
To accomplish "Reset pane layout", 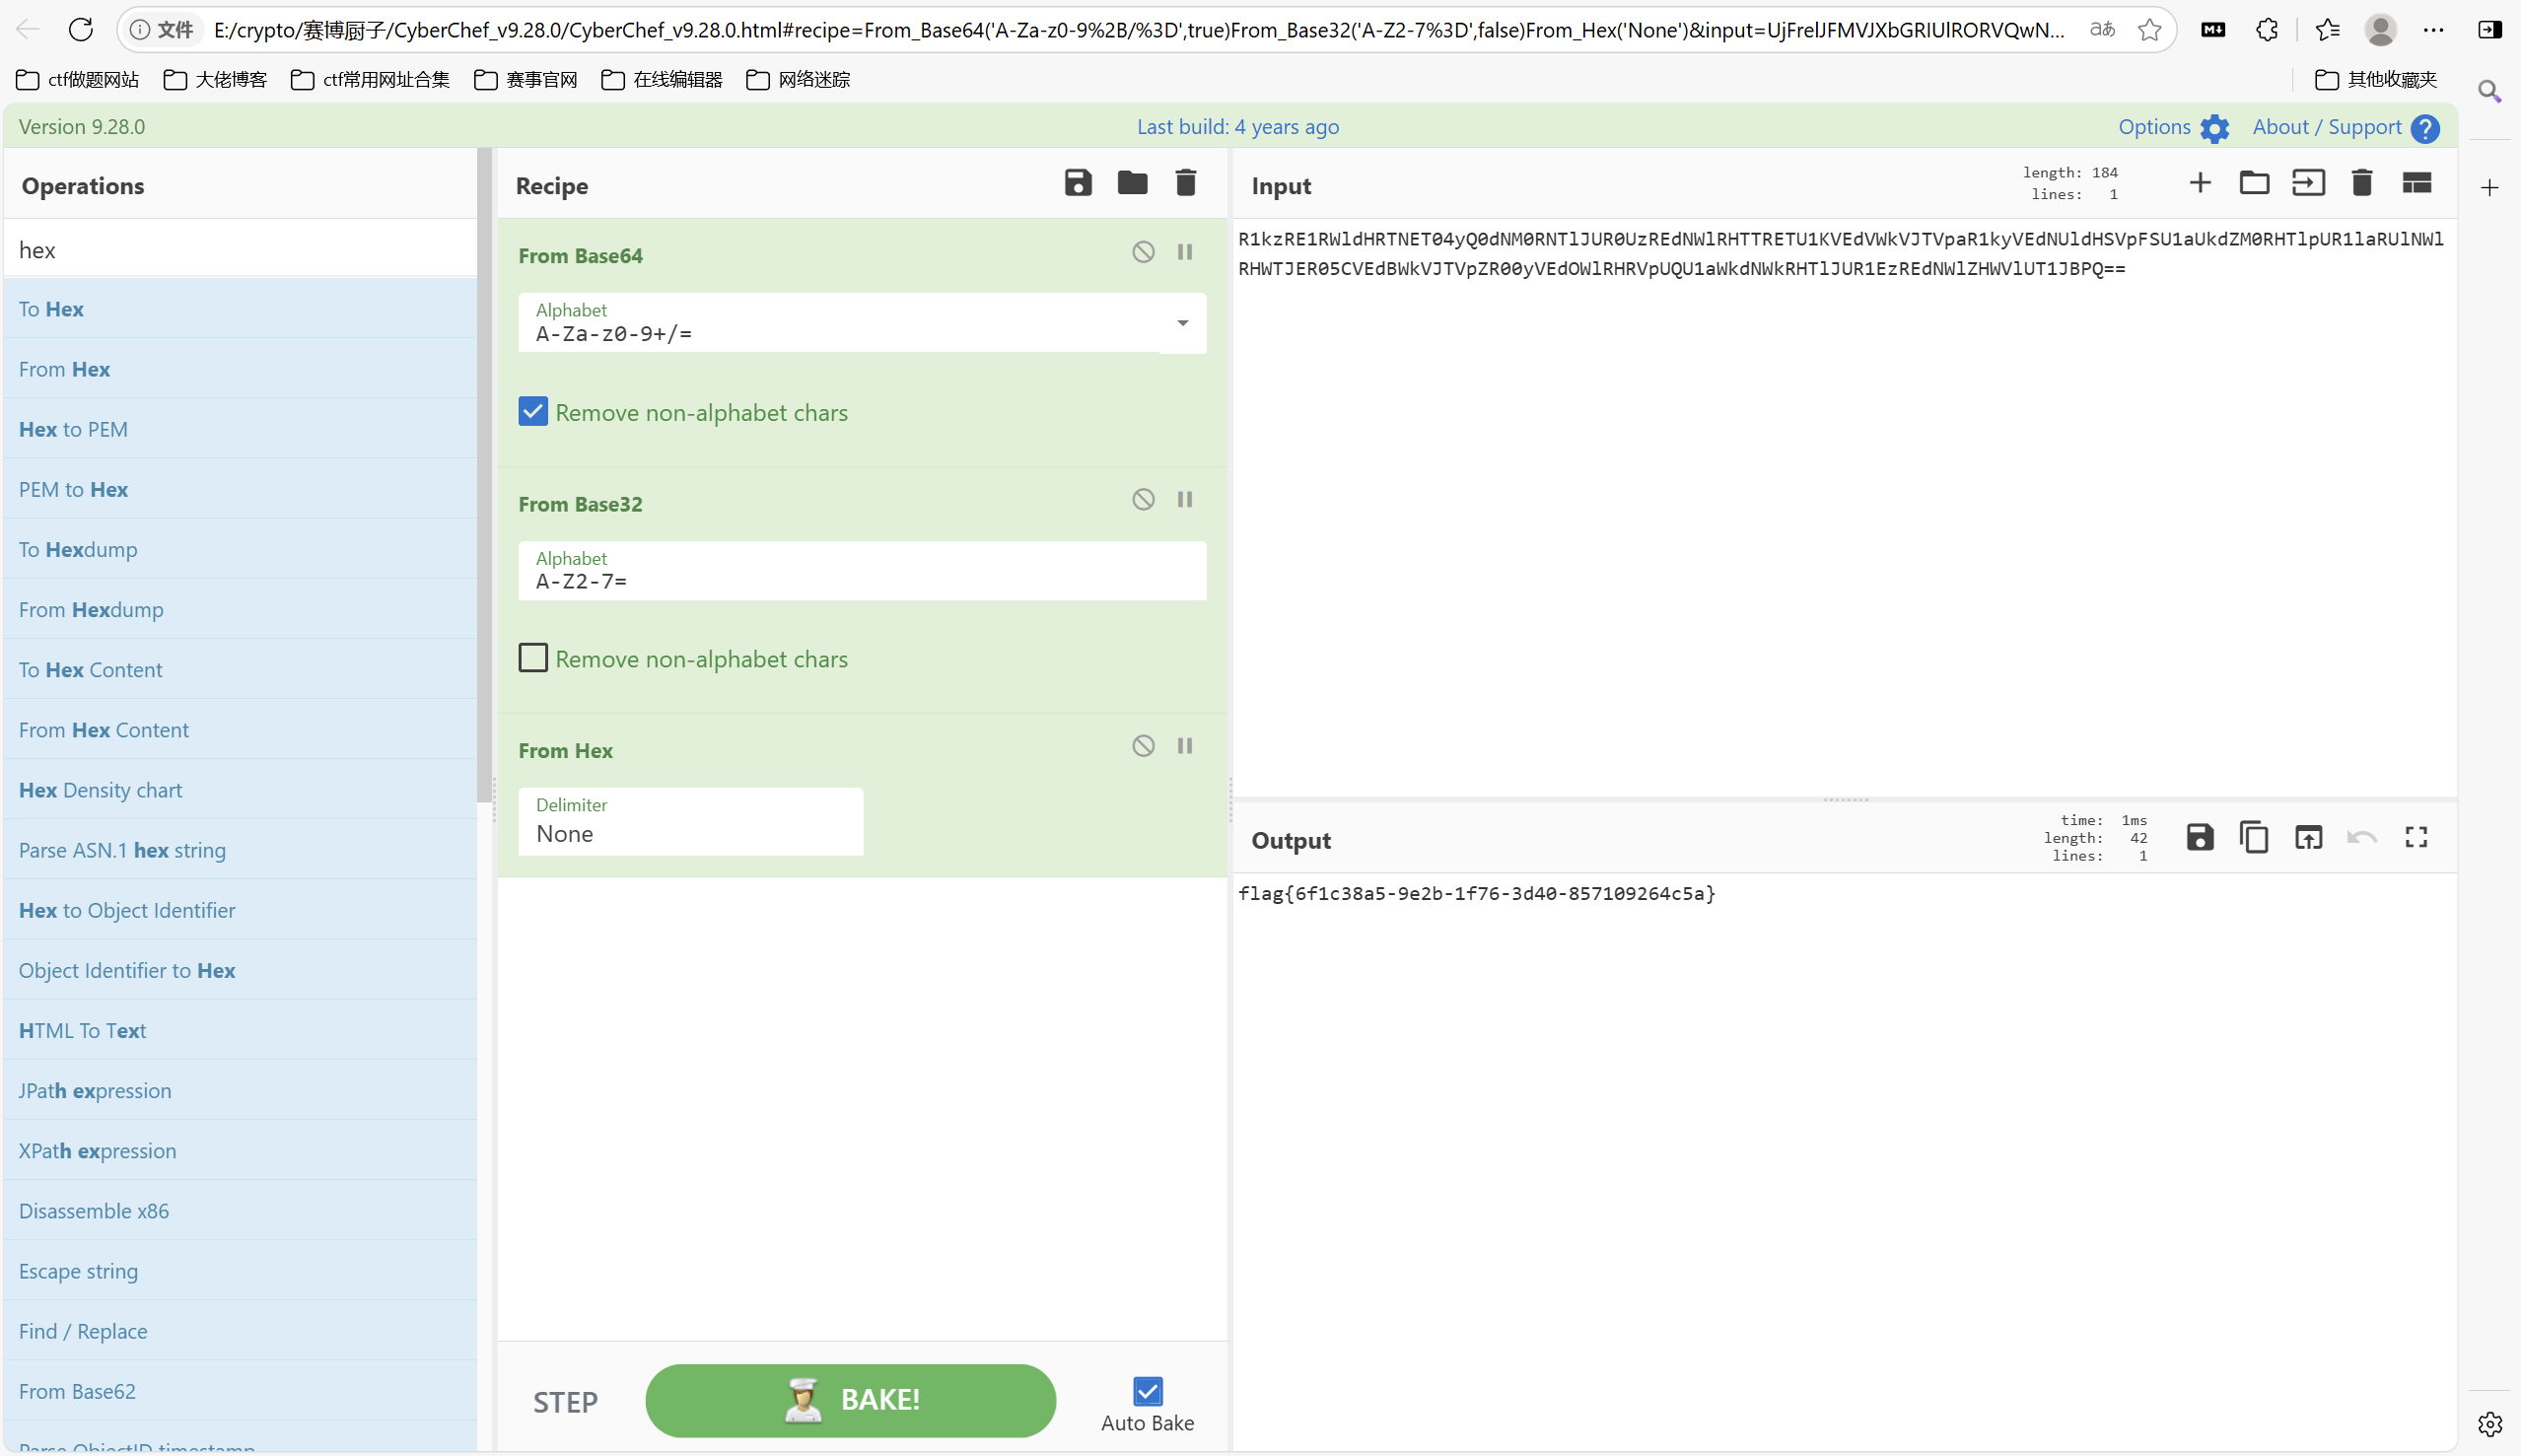I will [x=2417, y=183].
